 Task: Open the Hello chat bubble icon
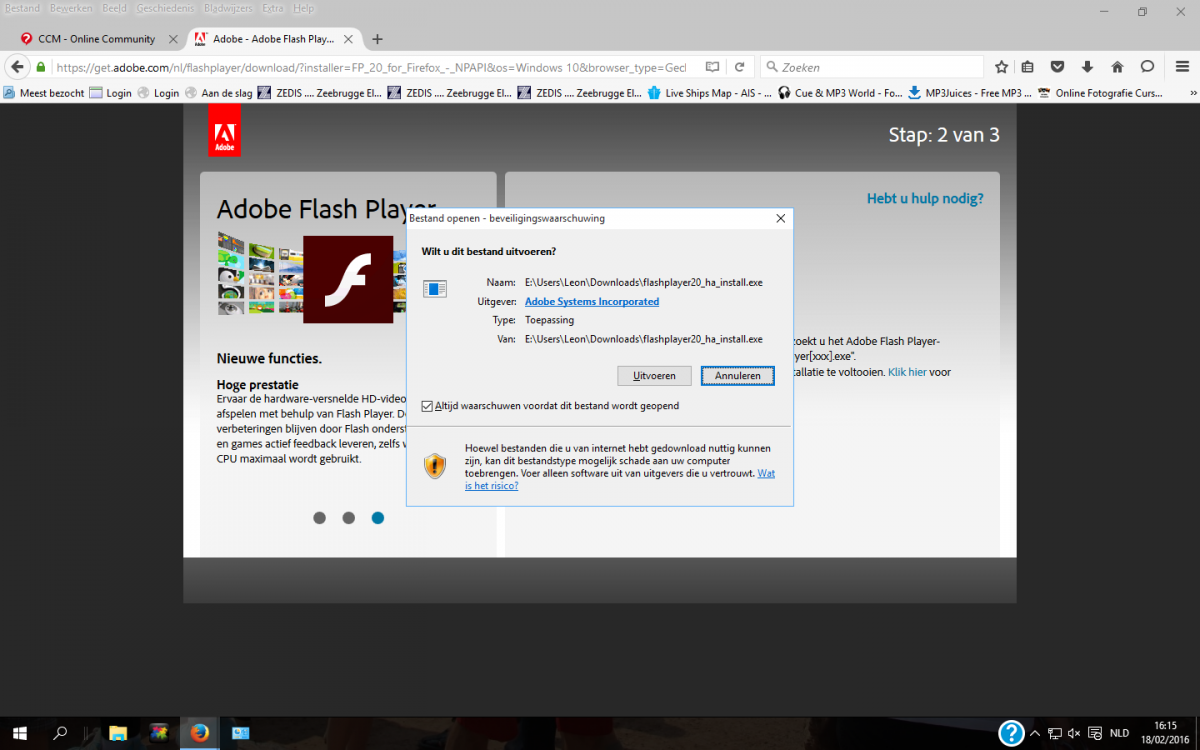coord(1147,67)
